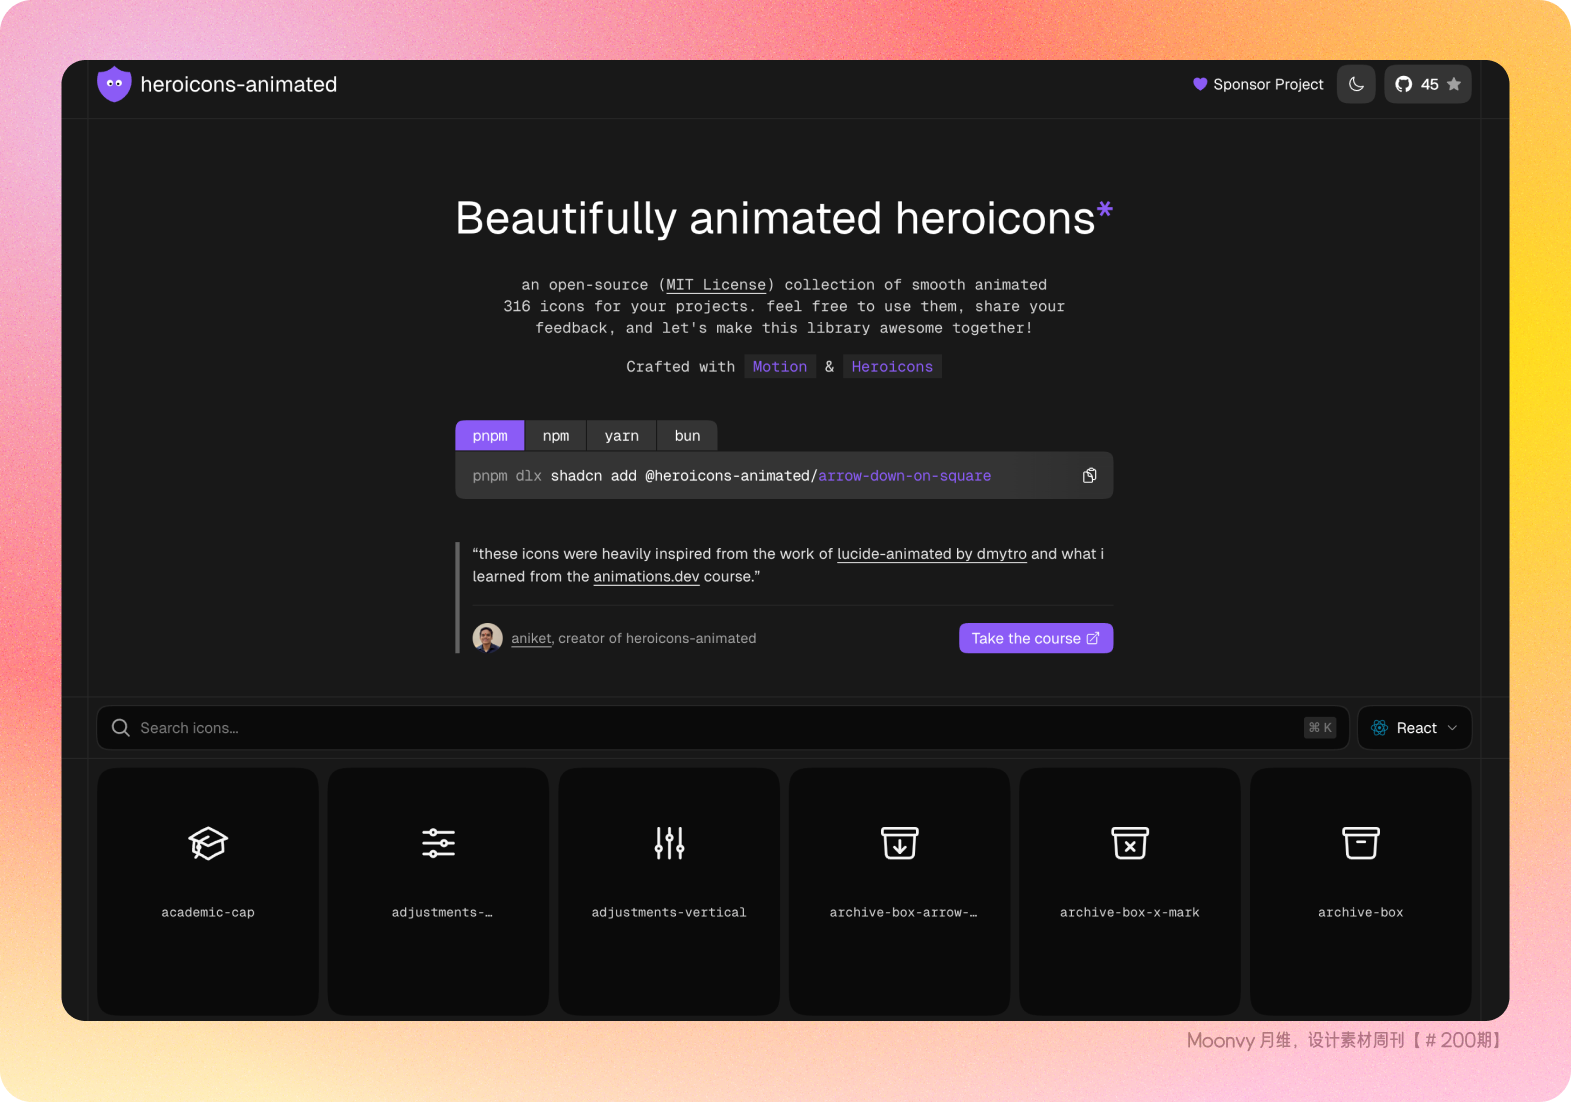Viewport: 1571px width, 1102px height.
Task: Click the adjustments-vertical icon
Action: tap(669, 844)
